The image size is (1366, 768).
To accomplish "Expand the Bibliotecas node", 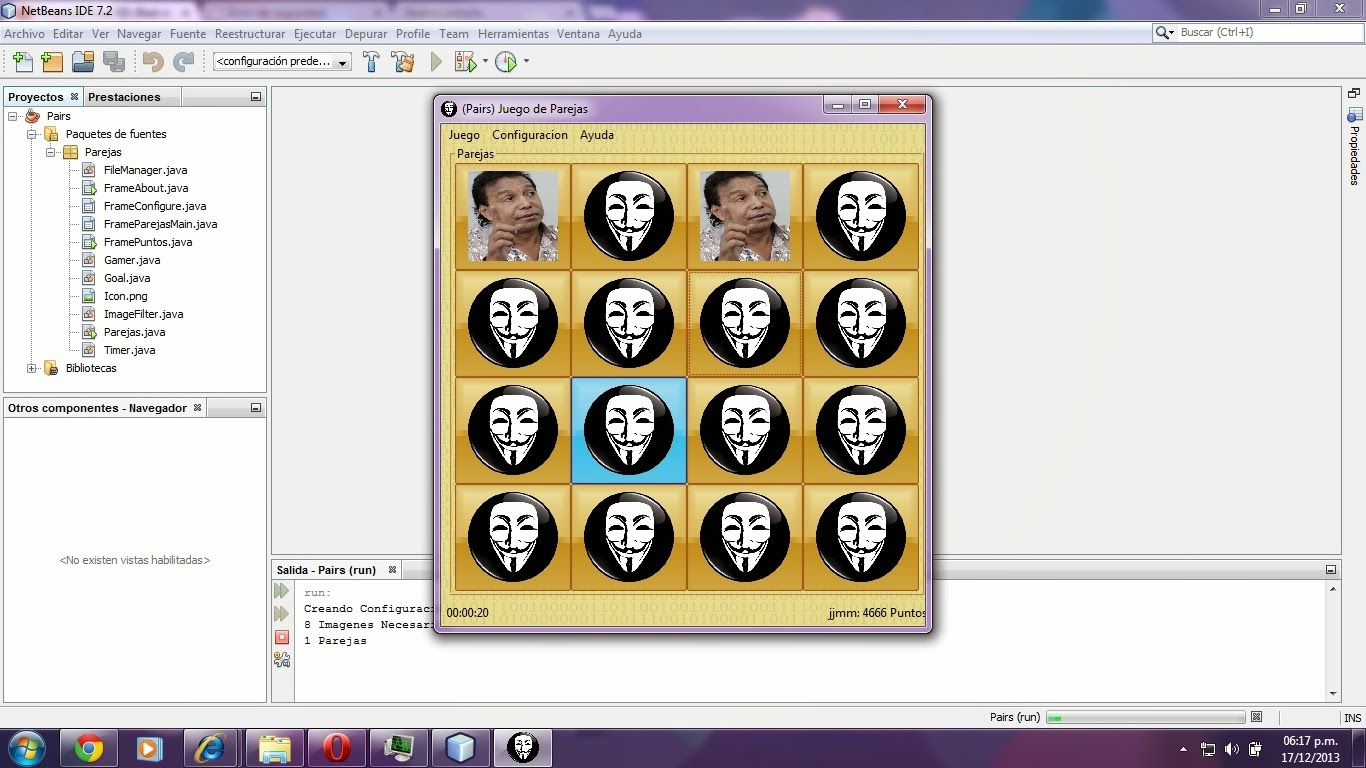I will tap(32, 368).
